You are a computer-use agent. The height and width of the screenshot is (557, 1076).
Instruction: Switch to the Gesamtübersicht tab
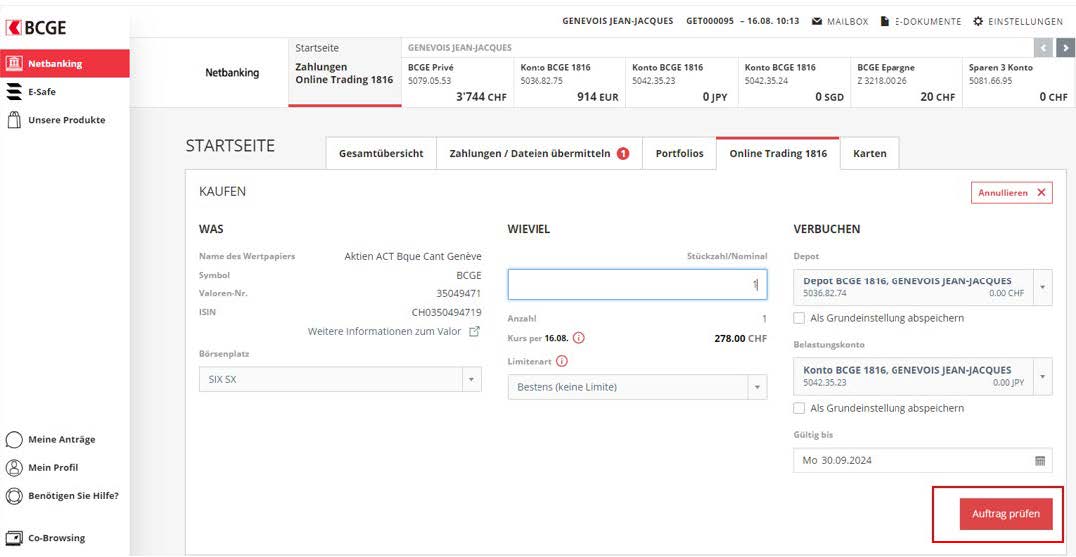tap(381, 154)
